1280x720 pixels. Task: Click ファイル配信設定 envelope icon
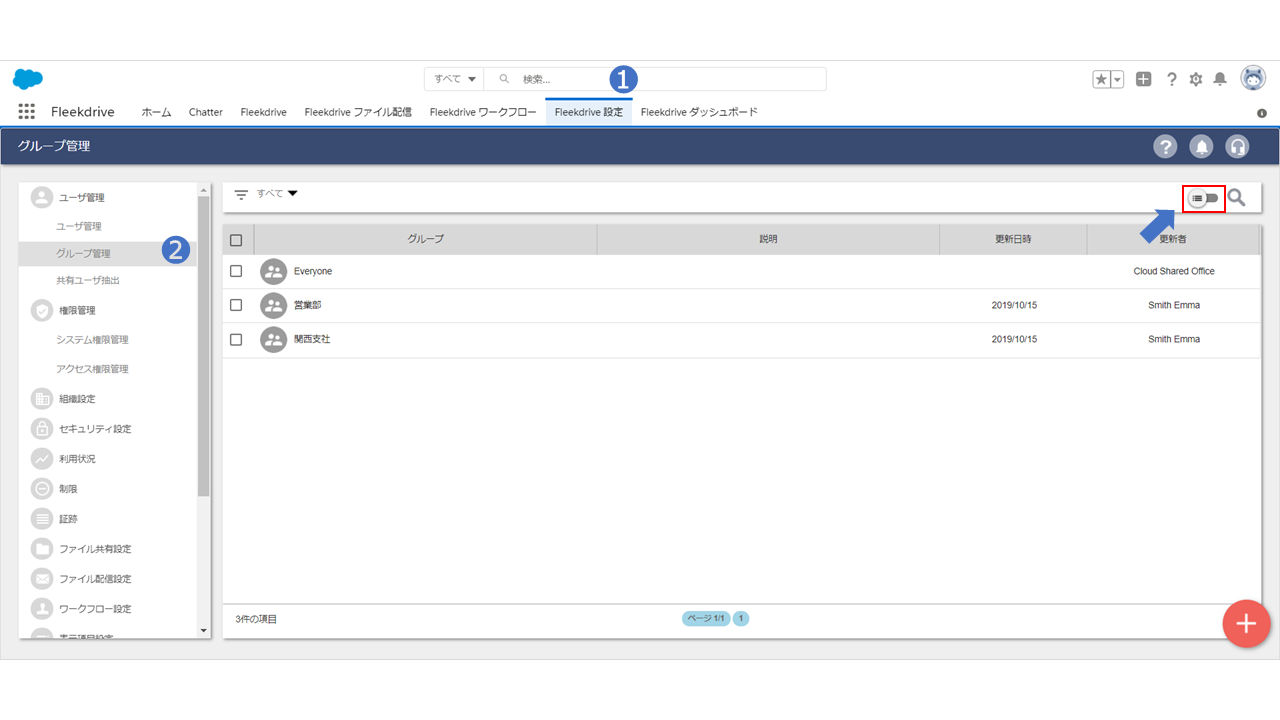[x=42, y=579]
